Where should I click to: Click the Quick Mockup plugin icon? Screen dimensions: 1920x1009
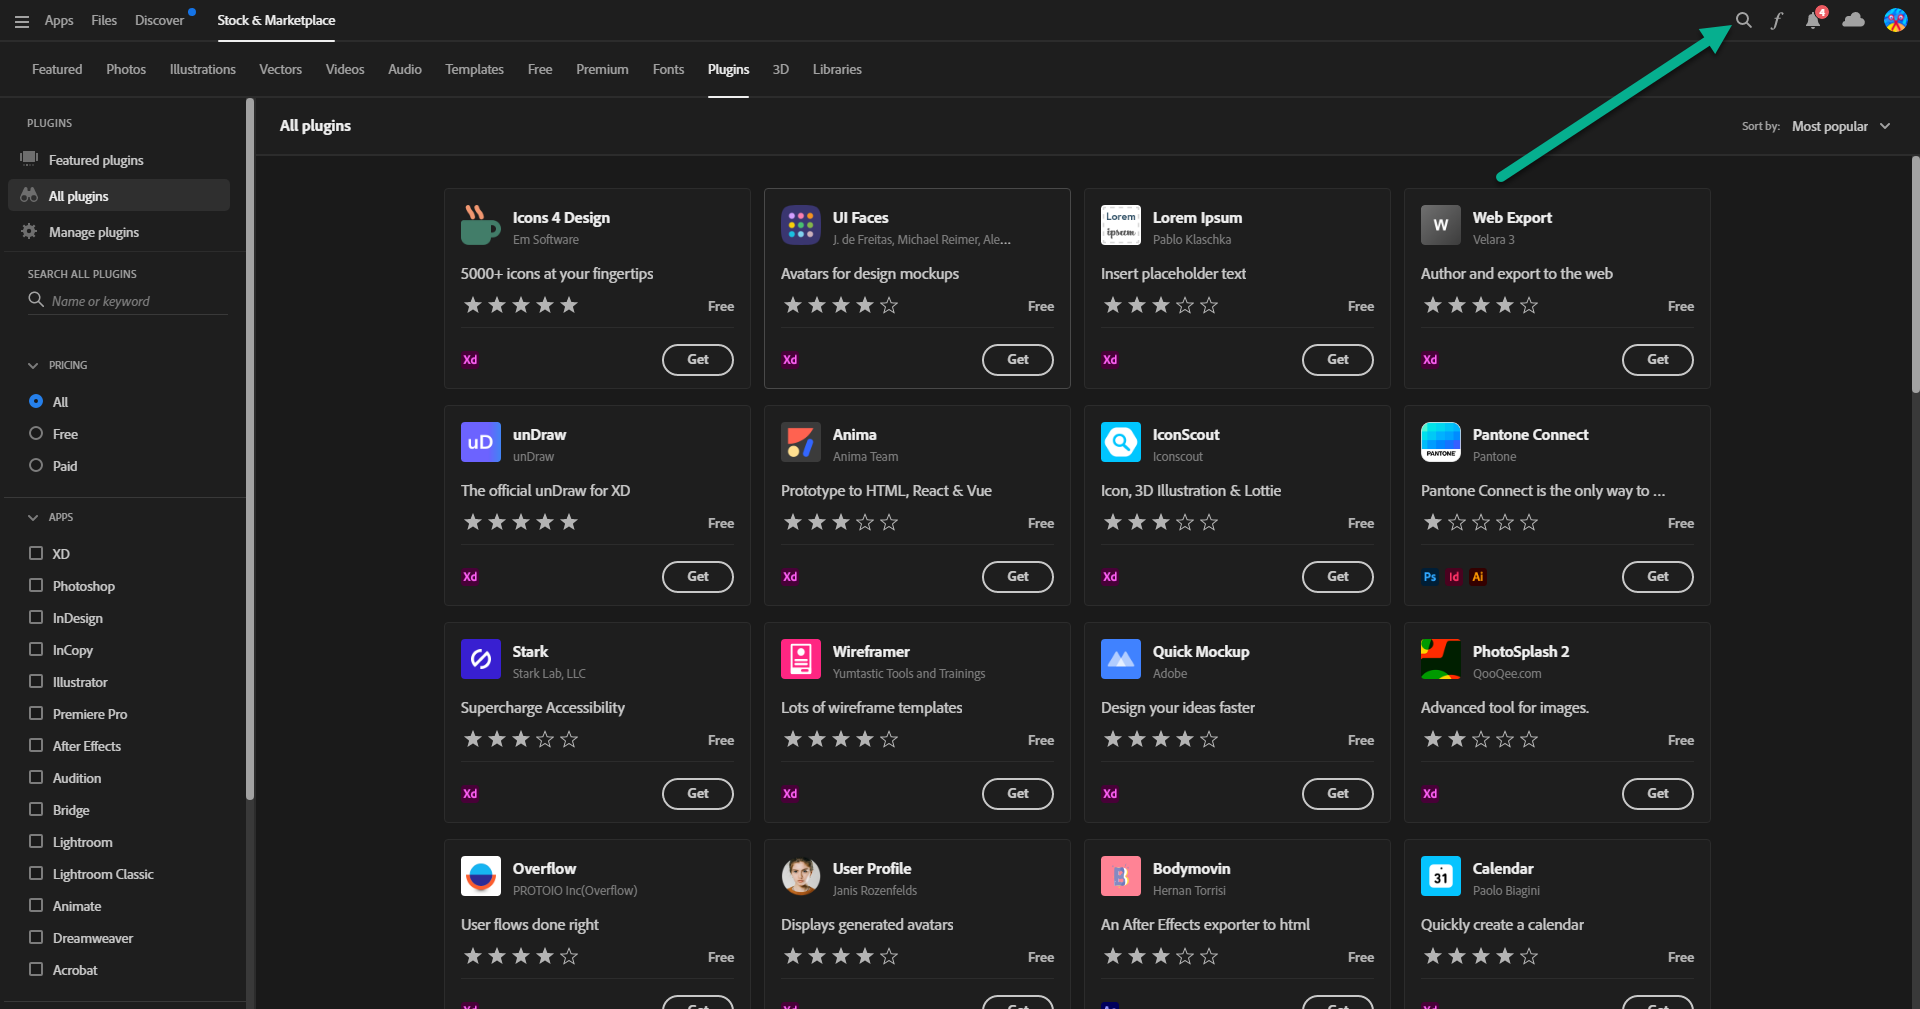[x=1121, y=659]
